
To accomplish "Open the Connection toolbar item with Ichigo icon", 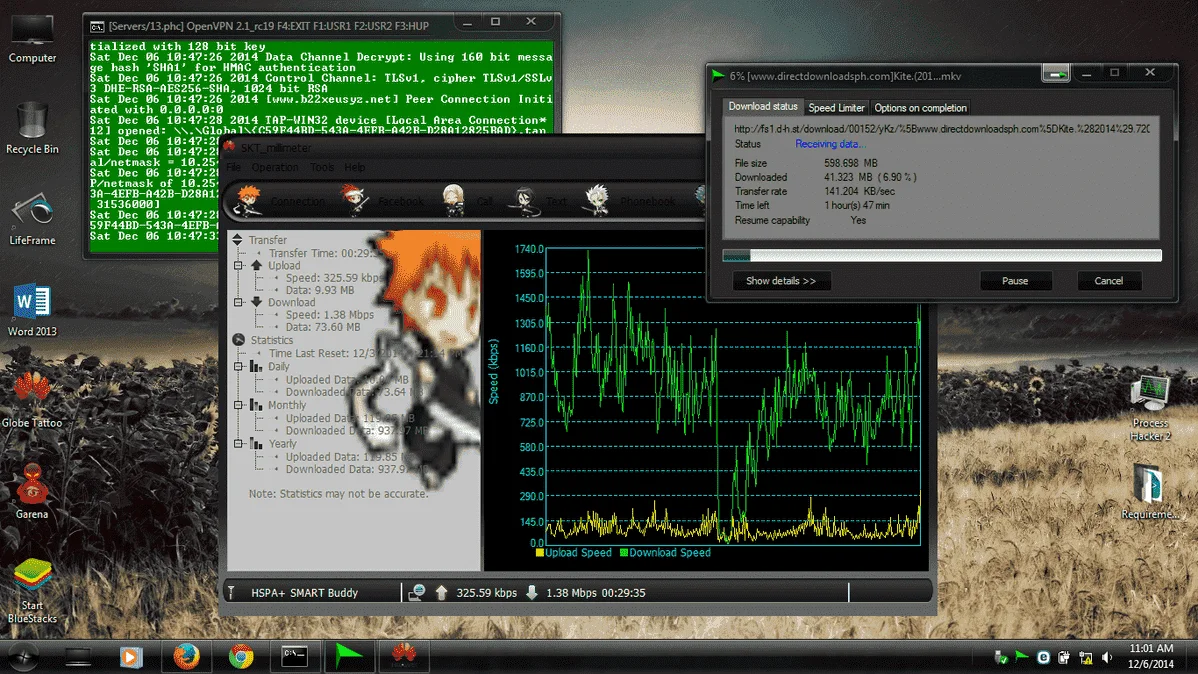I will coord(280,201).
